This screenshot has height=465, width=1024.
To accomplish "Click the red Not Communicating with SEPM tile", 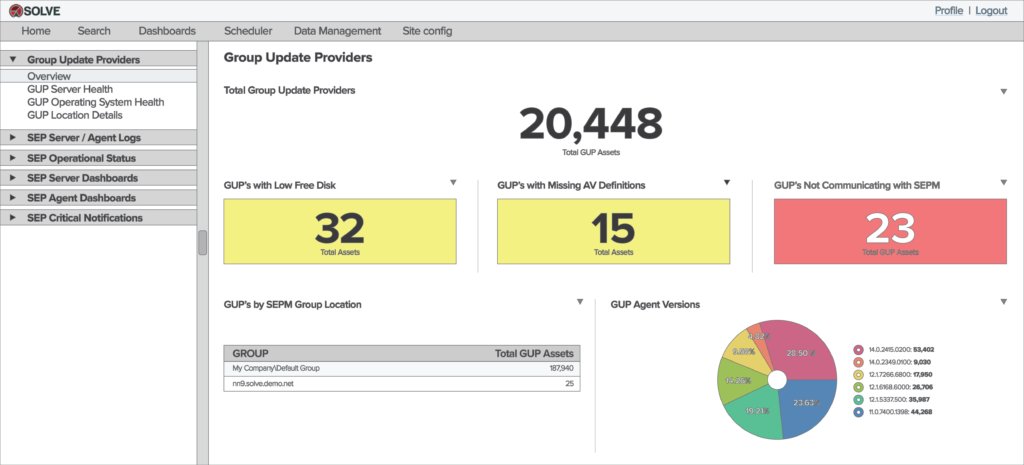I will [890, 231].
